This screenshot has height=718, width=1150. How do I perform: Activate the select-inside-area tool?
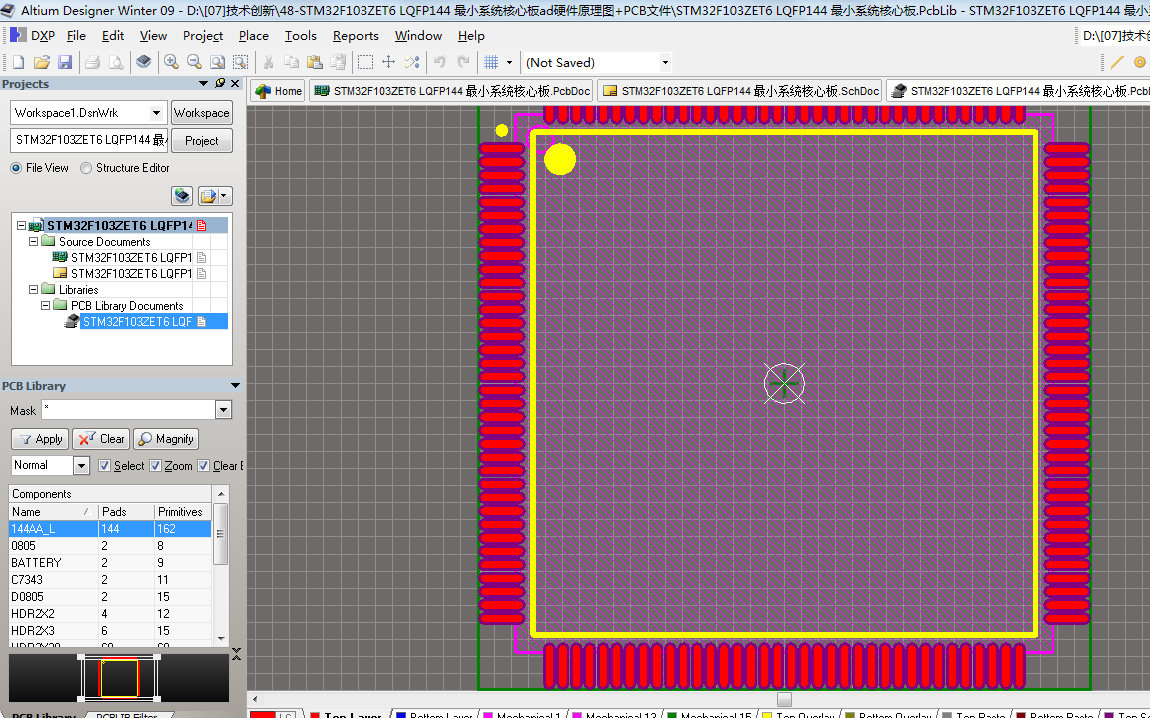point(365,62)
